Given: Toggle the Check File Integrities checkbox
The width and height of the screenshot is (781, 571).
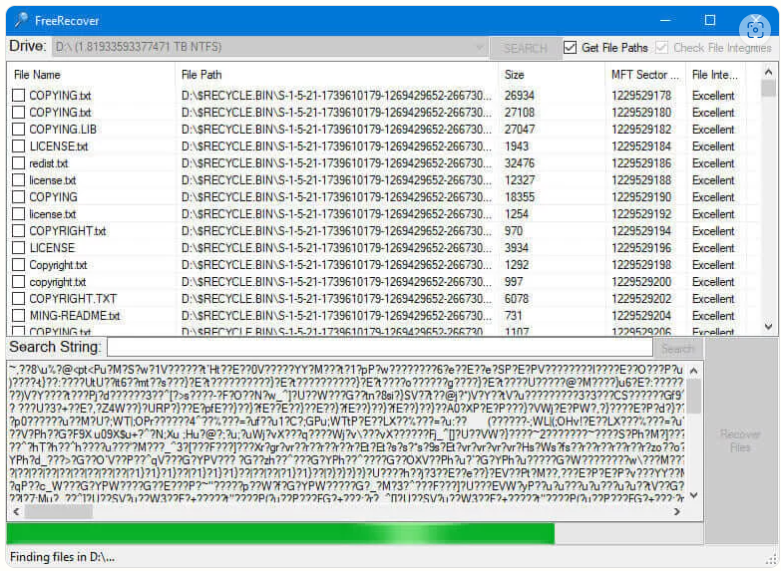Looking at the screenshot, I should tap(661, 47).
